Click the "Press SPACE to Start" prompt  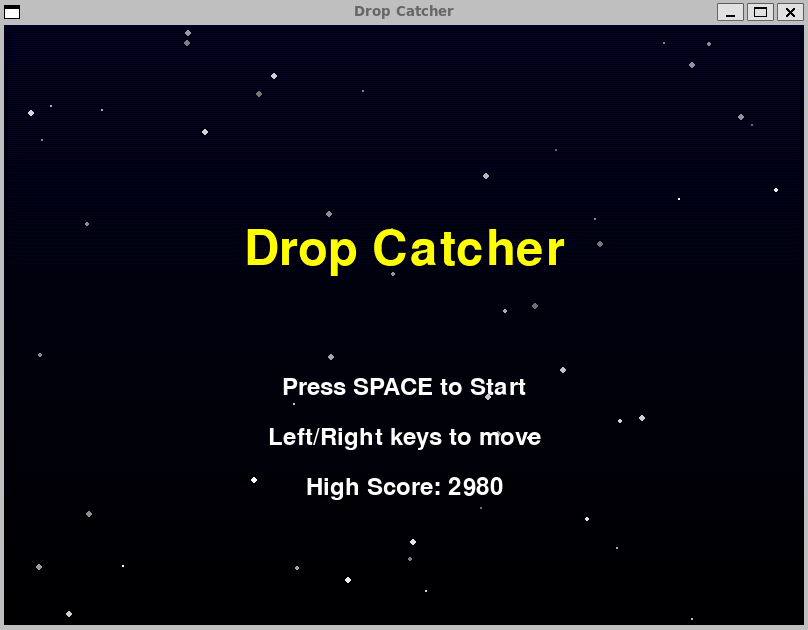[x=404, y=387]
